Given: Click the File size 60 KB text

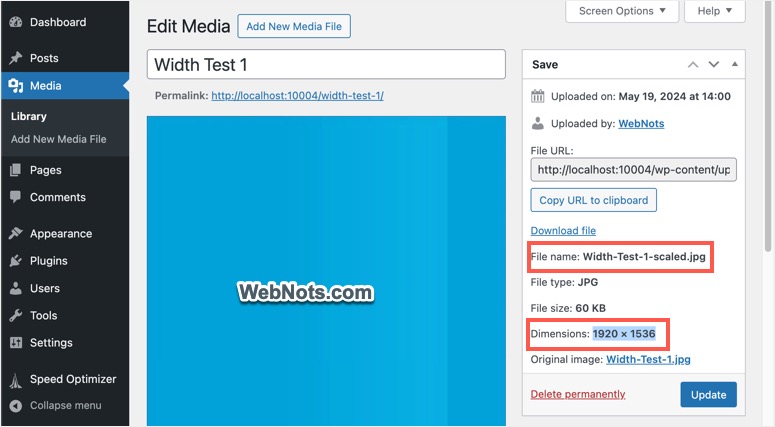Looking at the screenshot, I should (x=568, y=308).
